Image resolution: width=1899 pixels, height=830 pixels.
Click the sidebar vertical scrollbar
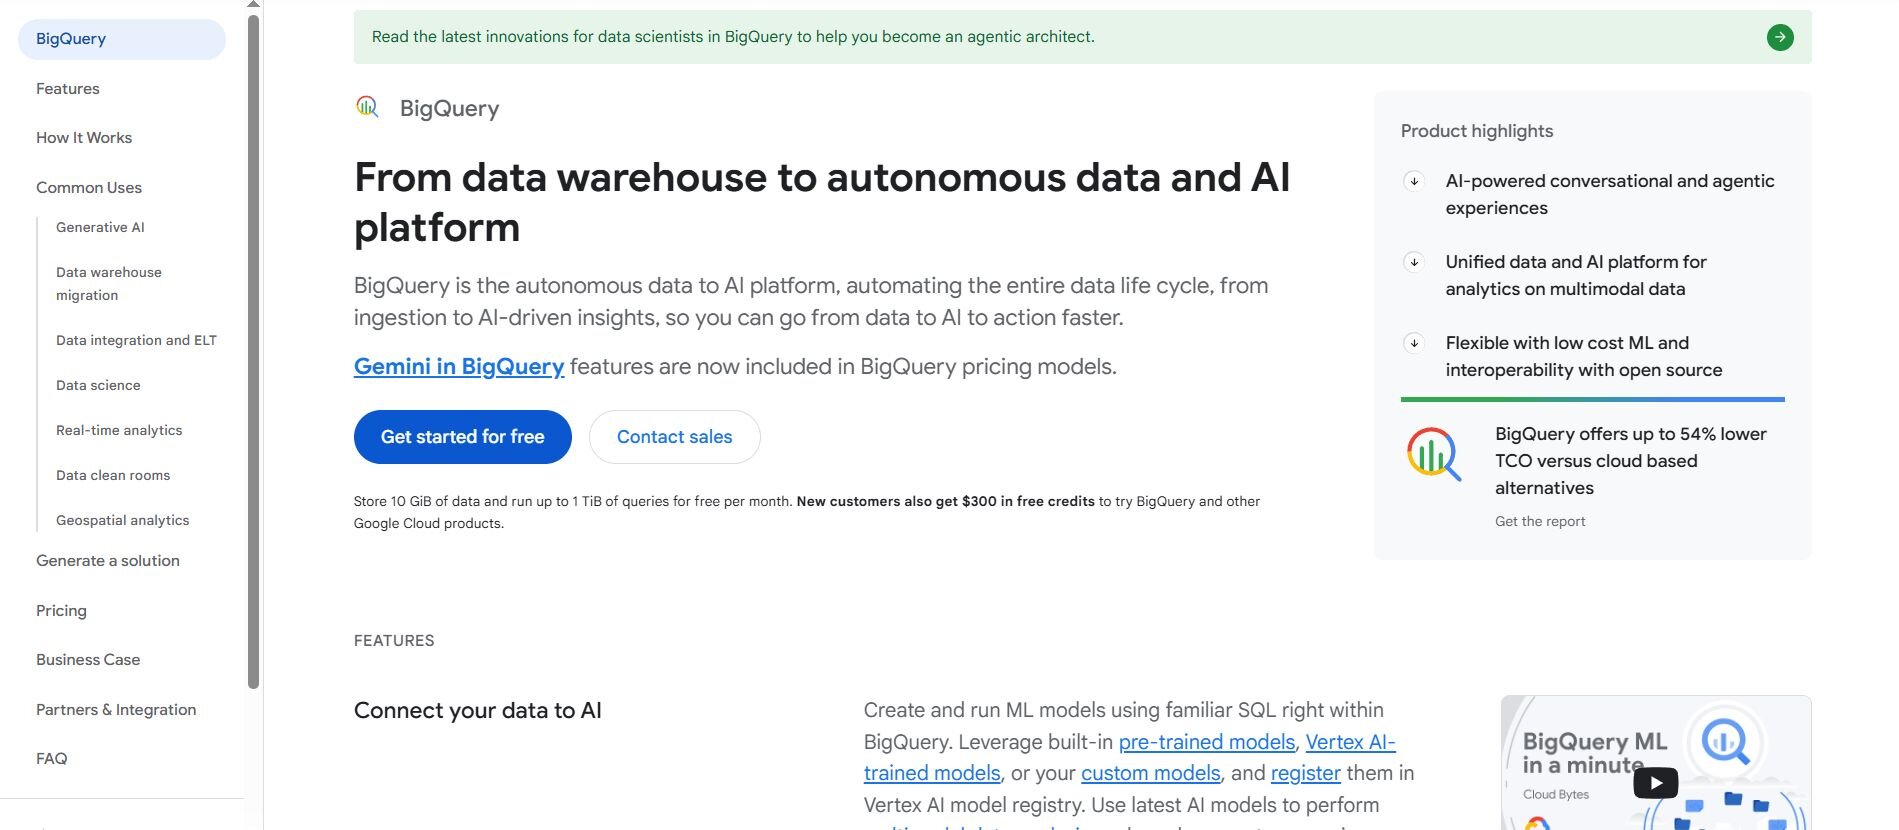(x=253, y=350)
